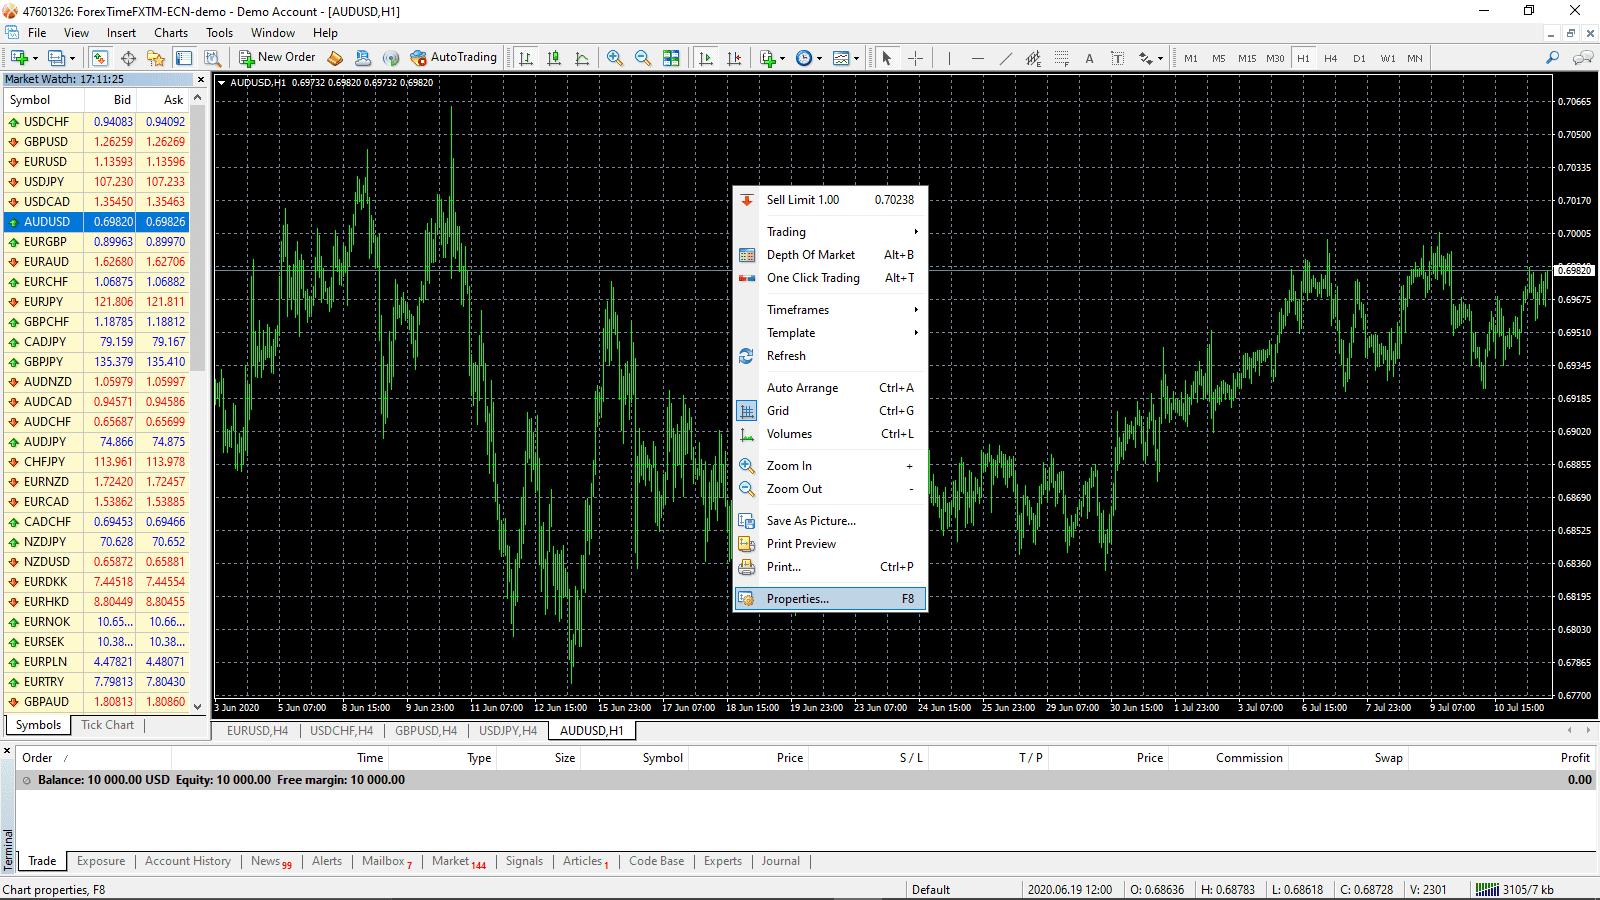Select the Fibonacci Retracement drawing tool

click(x=1061, y=58)
